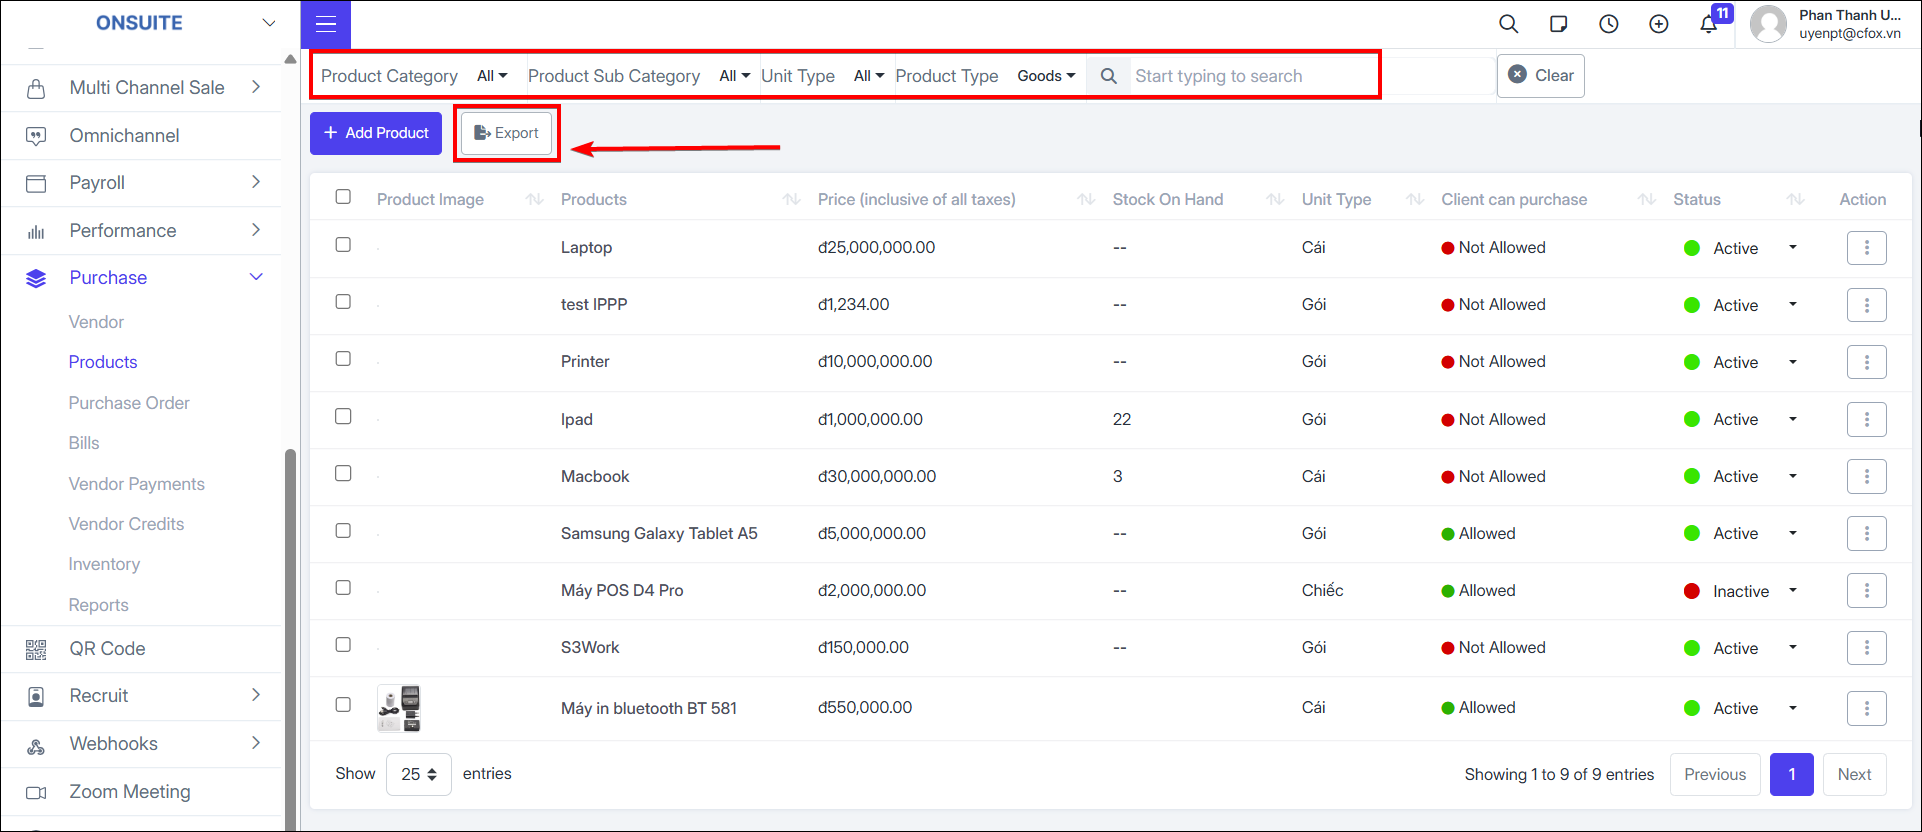Go to Next page of entries
Viewport: 1922px width, 832px height.
(x=1854, y=775)
